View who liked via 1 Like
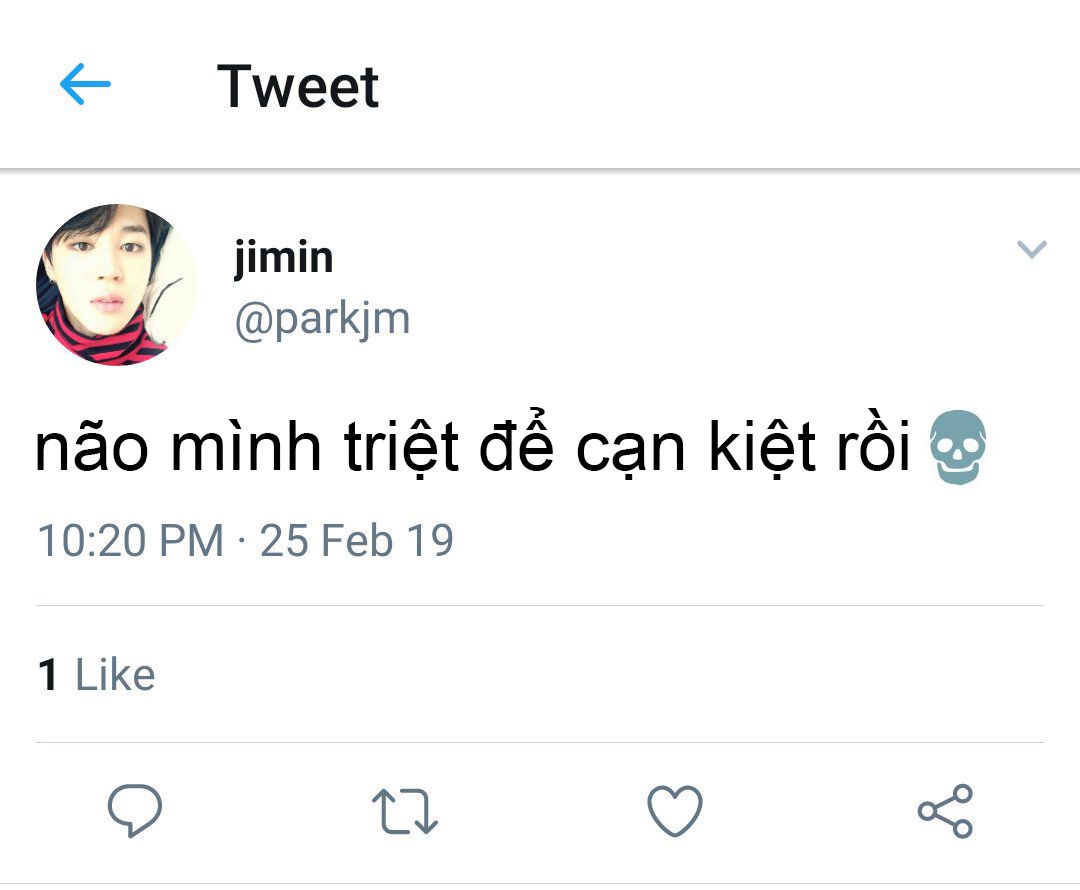 tap(96, 676)
